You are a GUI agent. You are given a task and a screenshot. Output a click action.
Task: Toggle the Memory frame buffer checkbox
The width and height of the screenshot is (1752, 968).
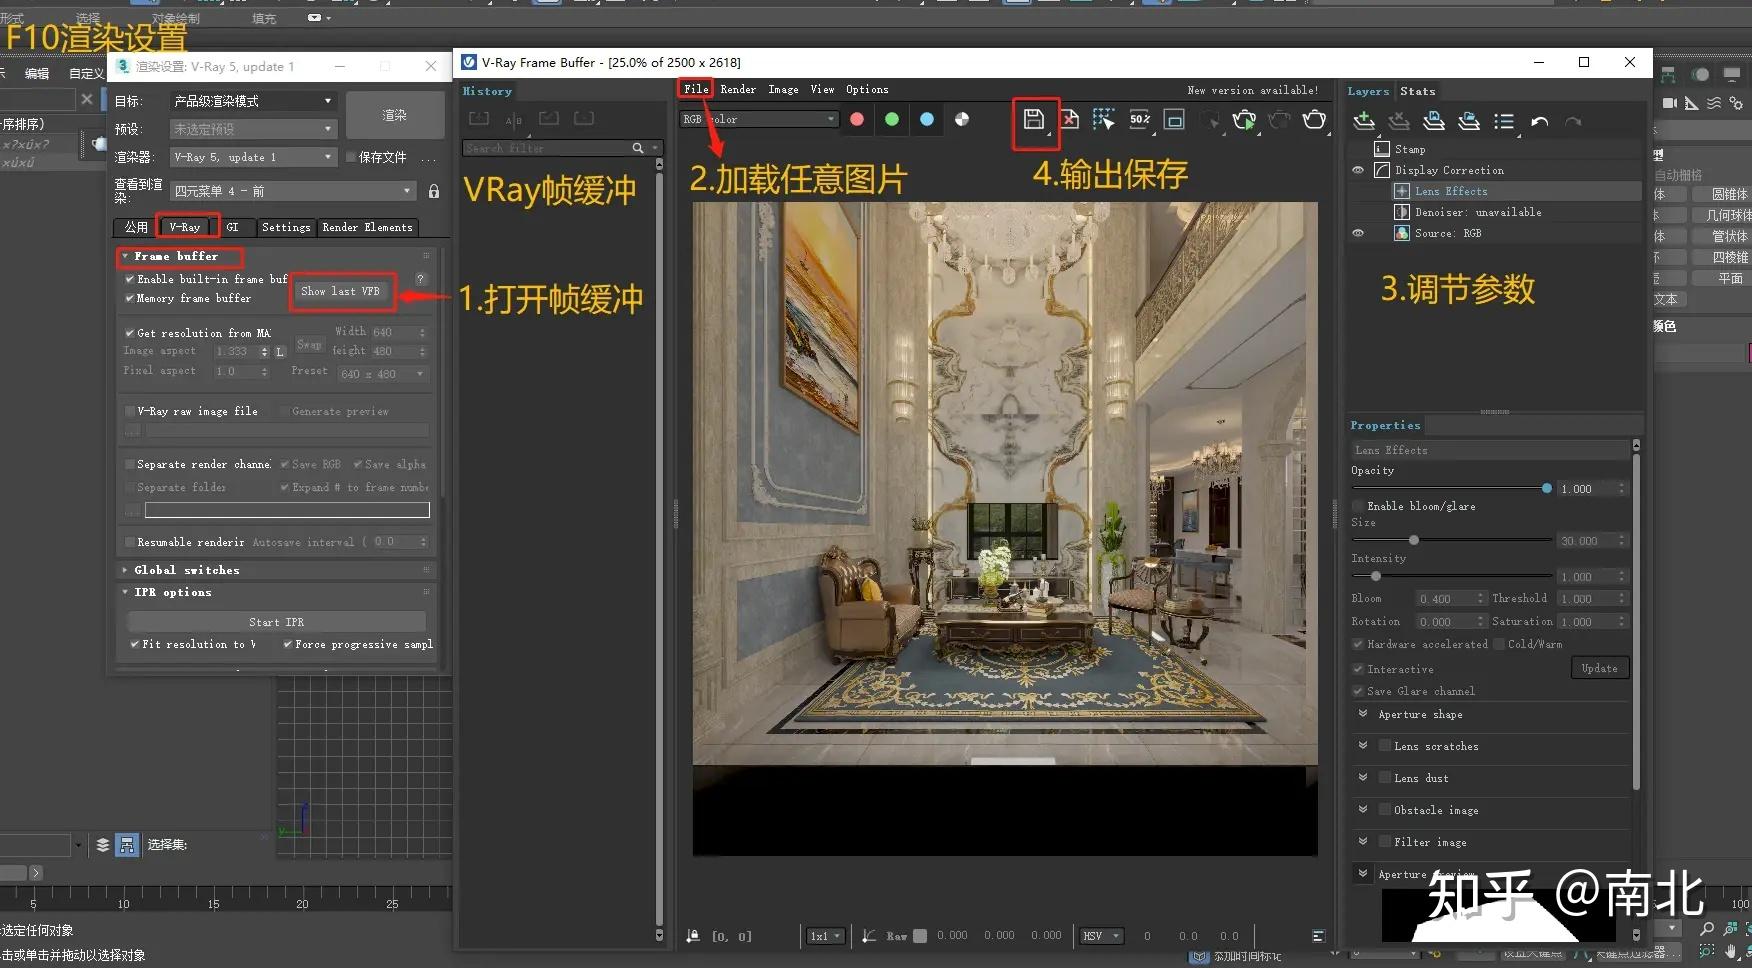130,298
